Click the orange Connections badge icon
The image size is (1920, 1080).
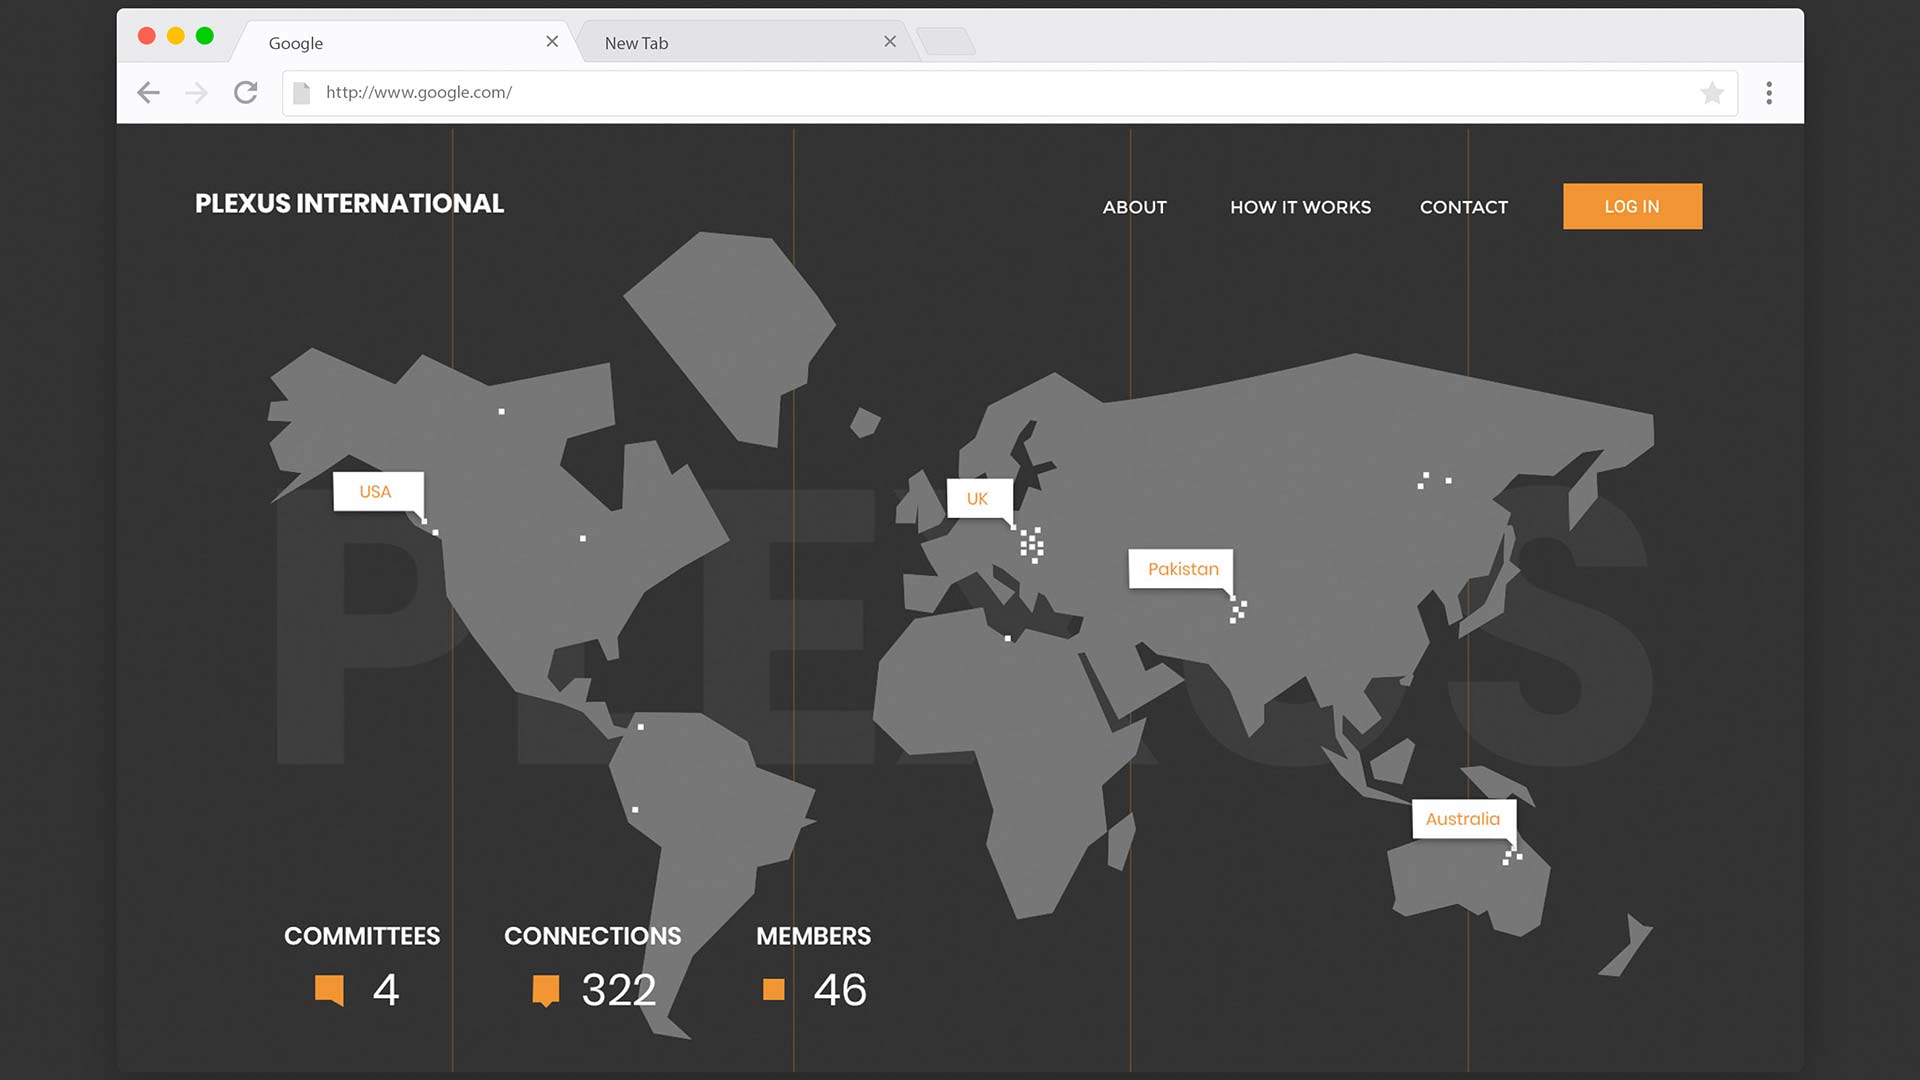545,990
